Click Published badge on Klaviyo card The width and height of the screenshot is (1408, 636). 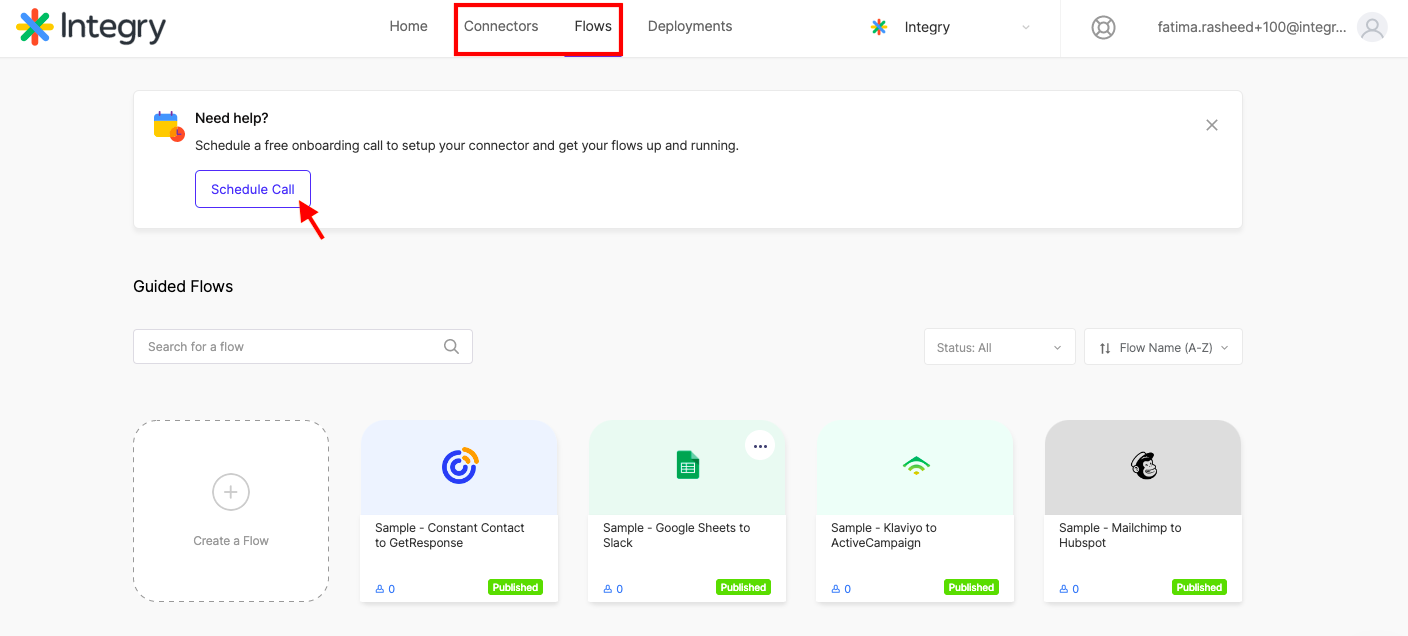coord(972,588)
